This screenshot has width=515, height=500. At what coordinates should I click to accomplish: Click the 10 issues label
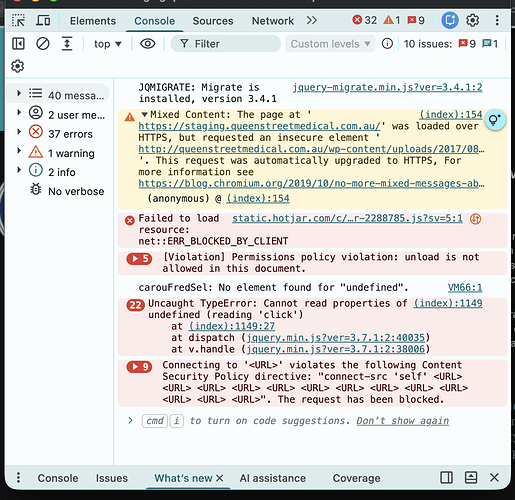coord(428,44)
